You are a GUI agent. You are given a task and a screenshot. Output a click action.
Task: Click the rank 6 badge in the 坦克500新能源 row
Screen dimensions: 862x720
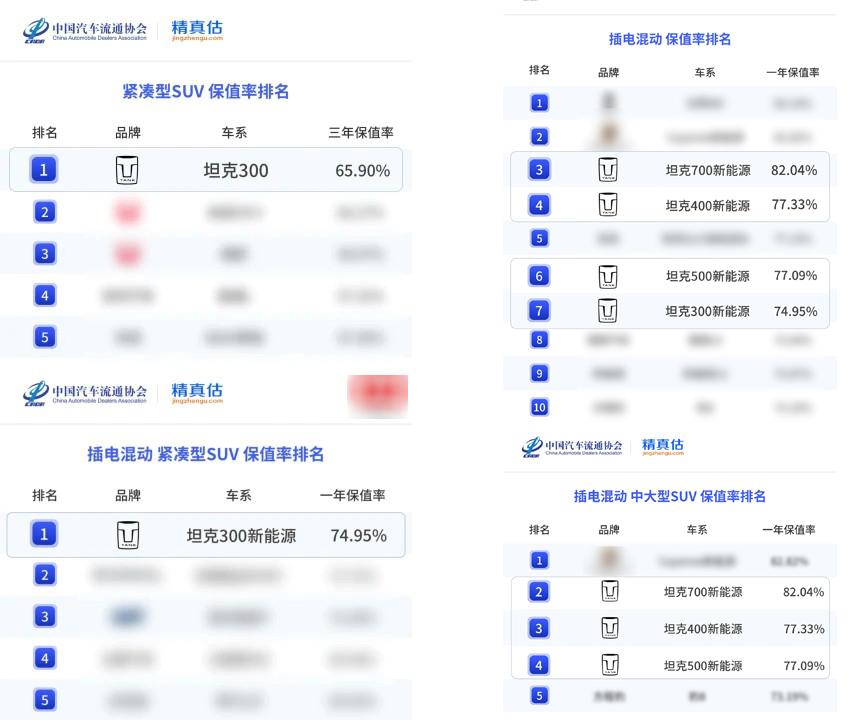(x=539, y=276)
